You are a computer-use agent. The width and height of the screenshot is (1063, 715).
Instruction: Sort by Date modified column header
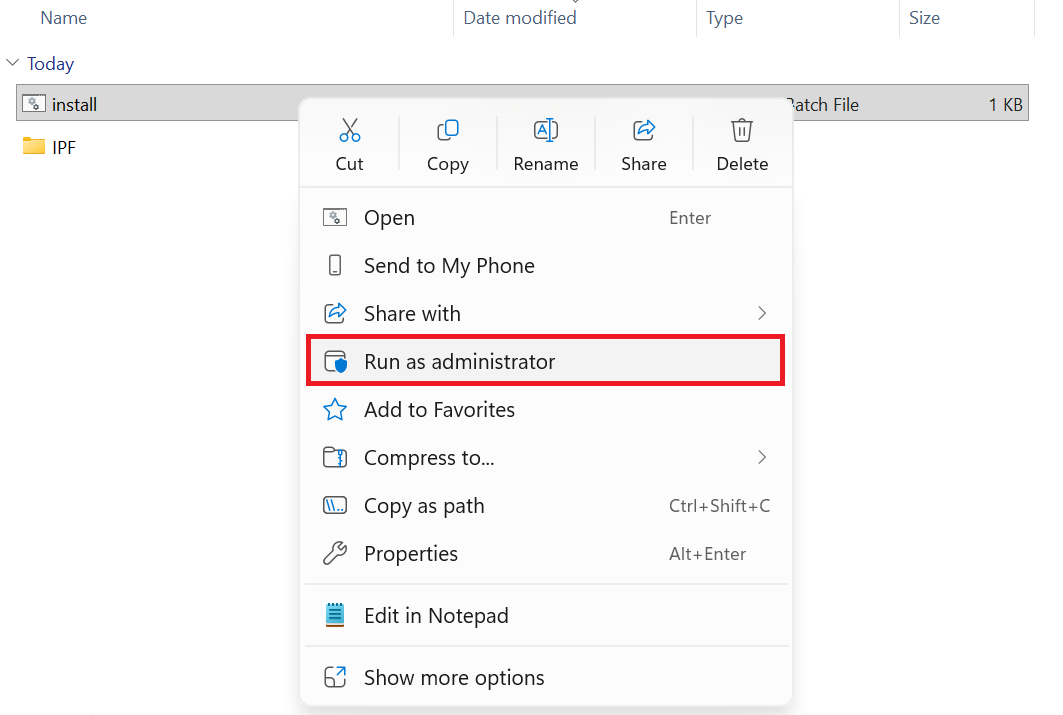520,18
